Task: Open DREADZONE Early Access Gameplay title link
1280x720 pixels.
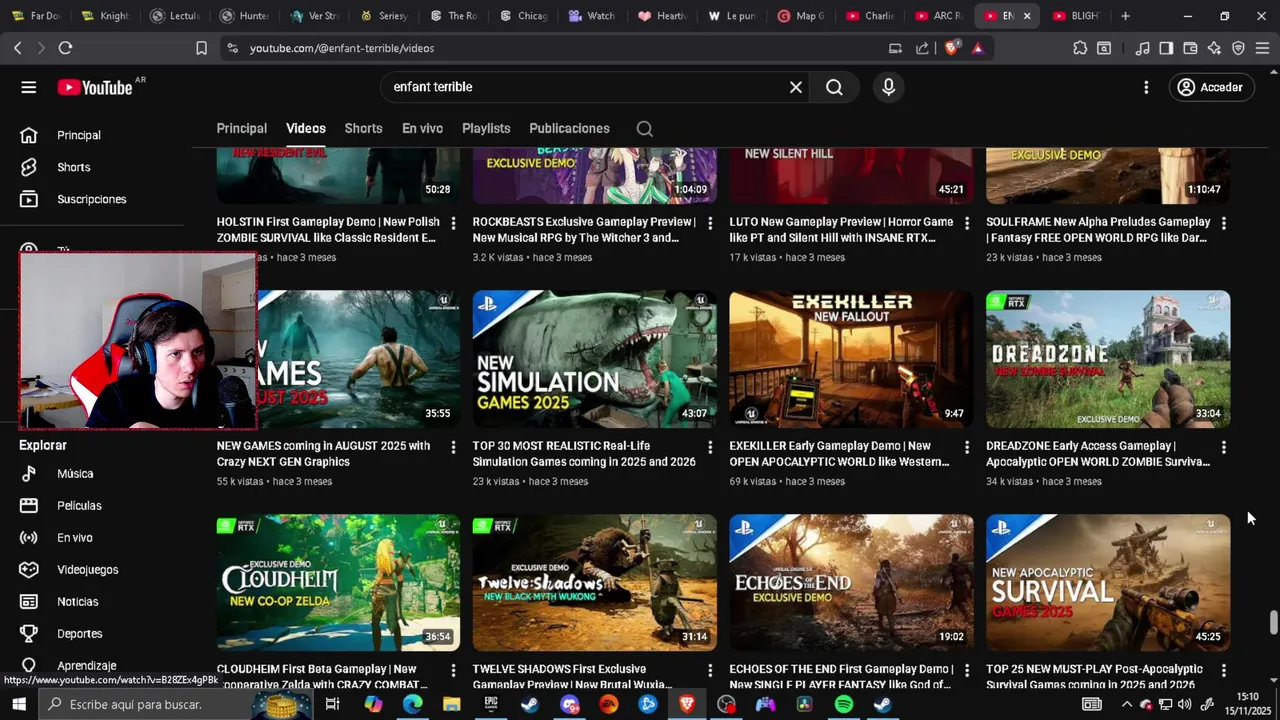Action: (x=1098, y=454)
